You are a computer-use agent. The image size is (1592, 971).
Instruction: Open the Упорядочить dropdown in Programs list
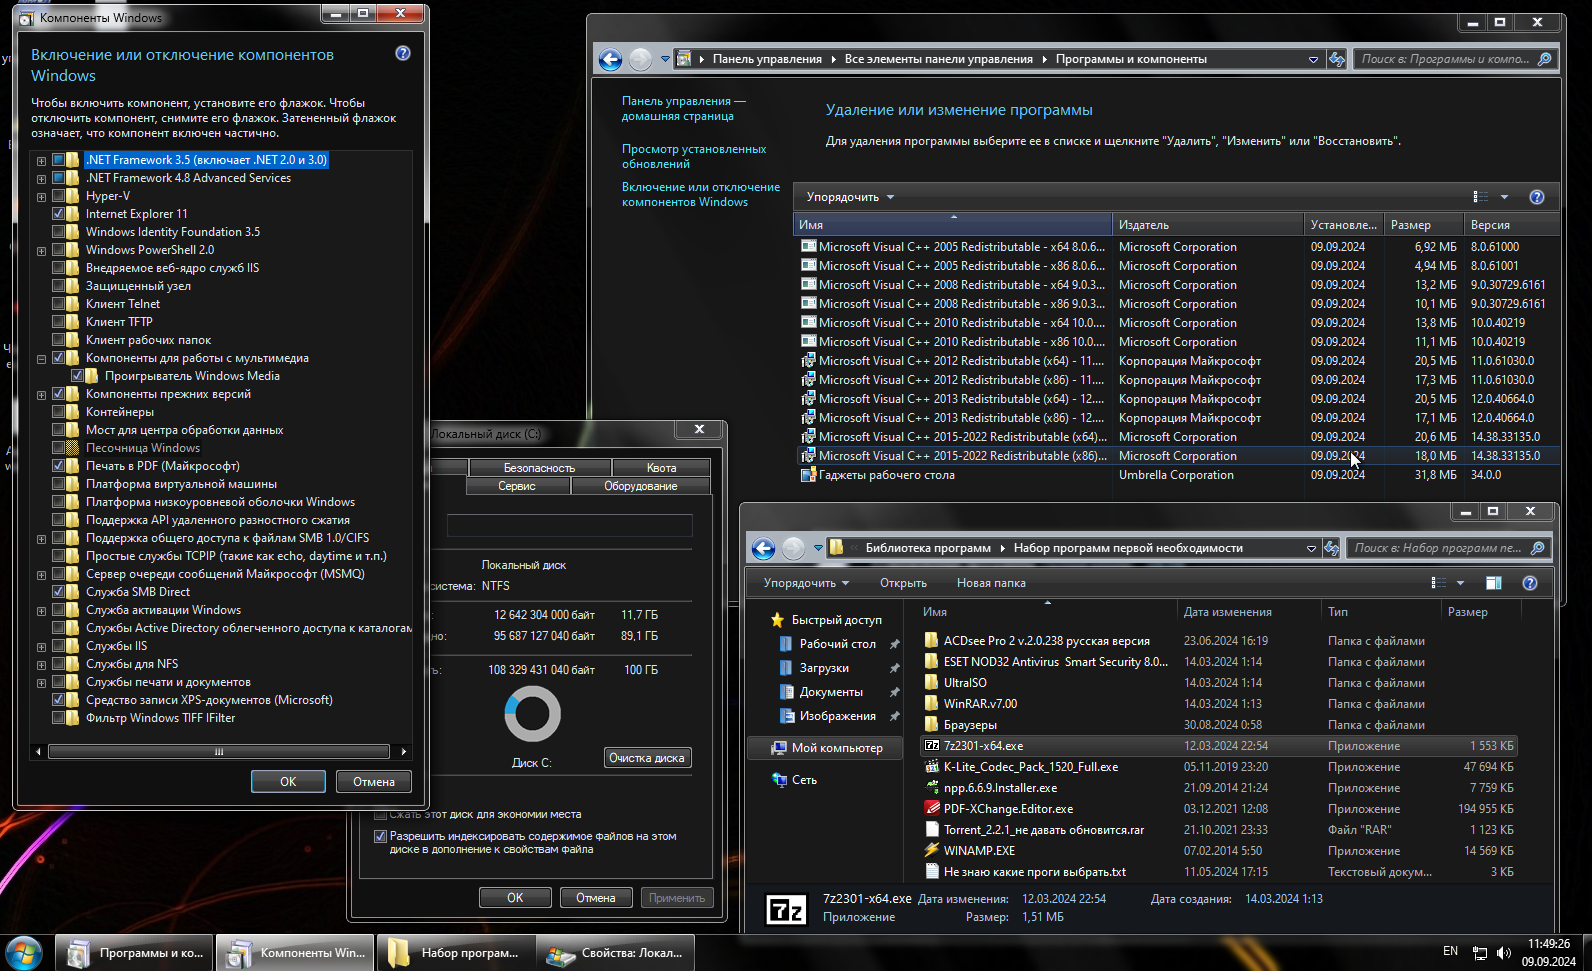click(x=850, y=197)
